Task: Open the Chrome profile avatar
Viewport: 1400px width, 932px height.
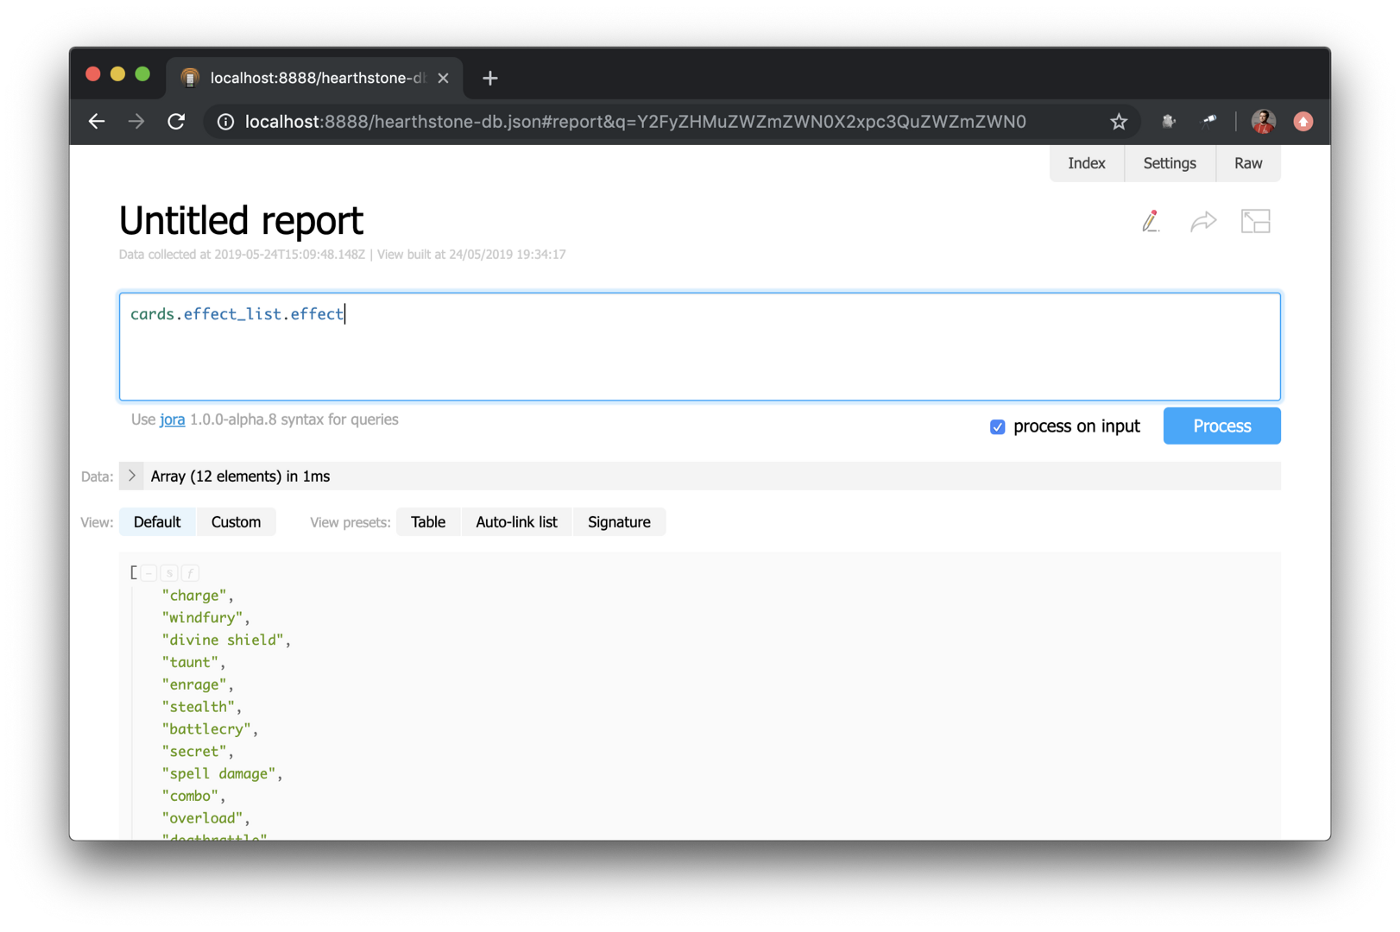Action: coord(1263,122)
